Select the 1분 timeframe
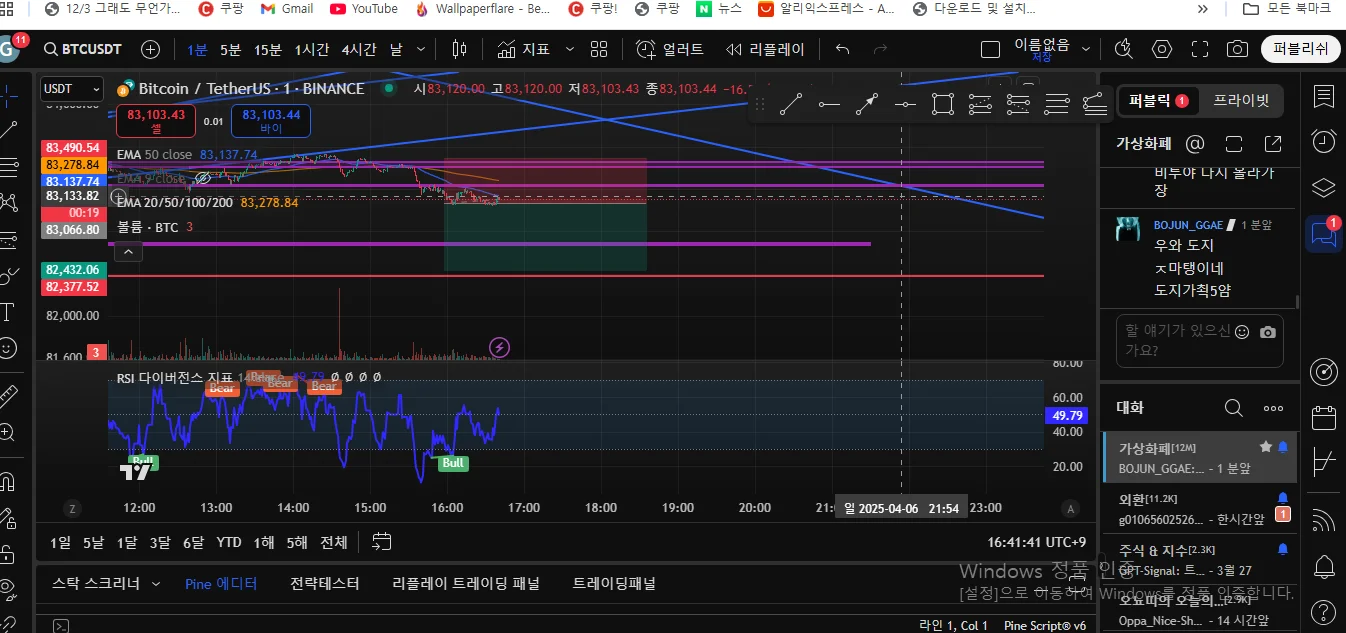Viewport: 1346px width, 633px height. [197, 49]
